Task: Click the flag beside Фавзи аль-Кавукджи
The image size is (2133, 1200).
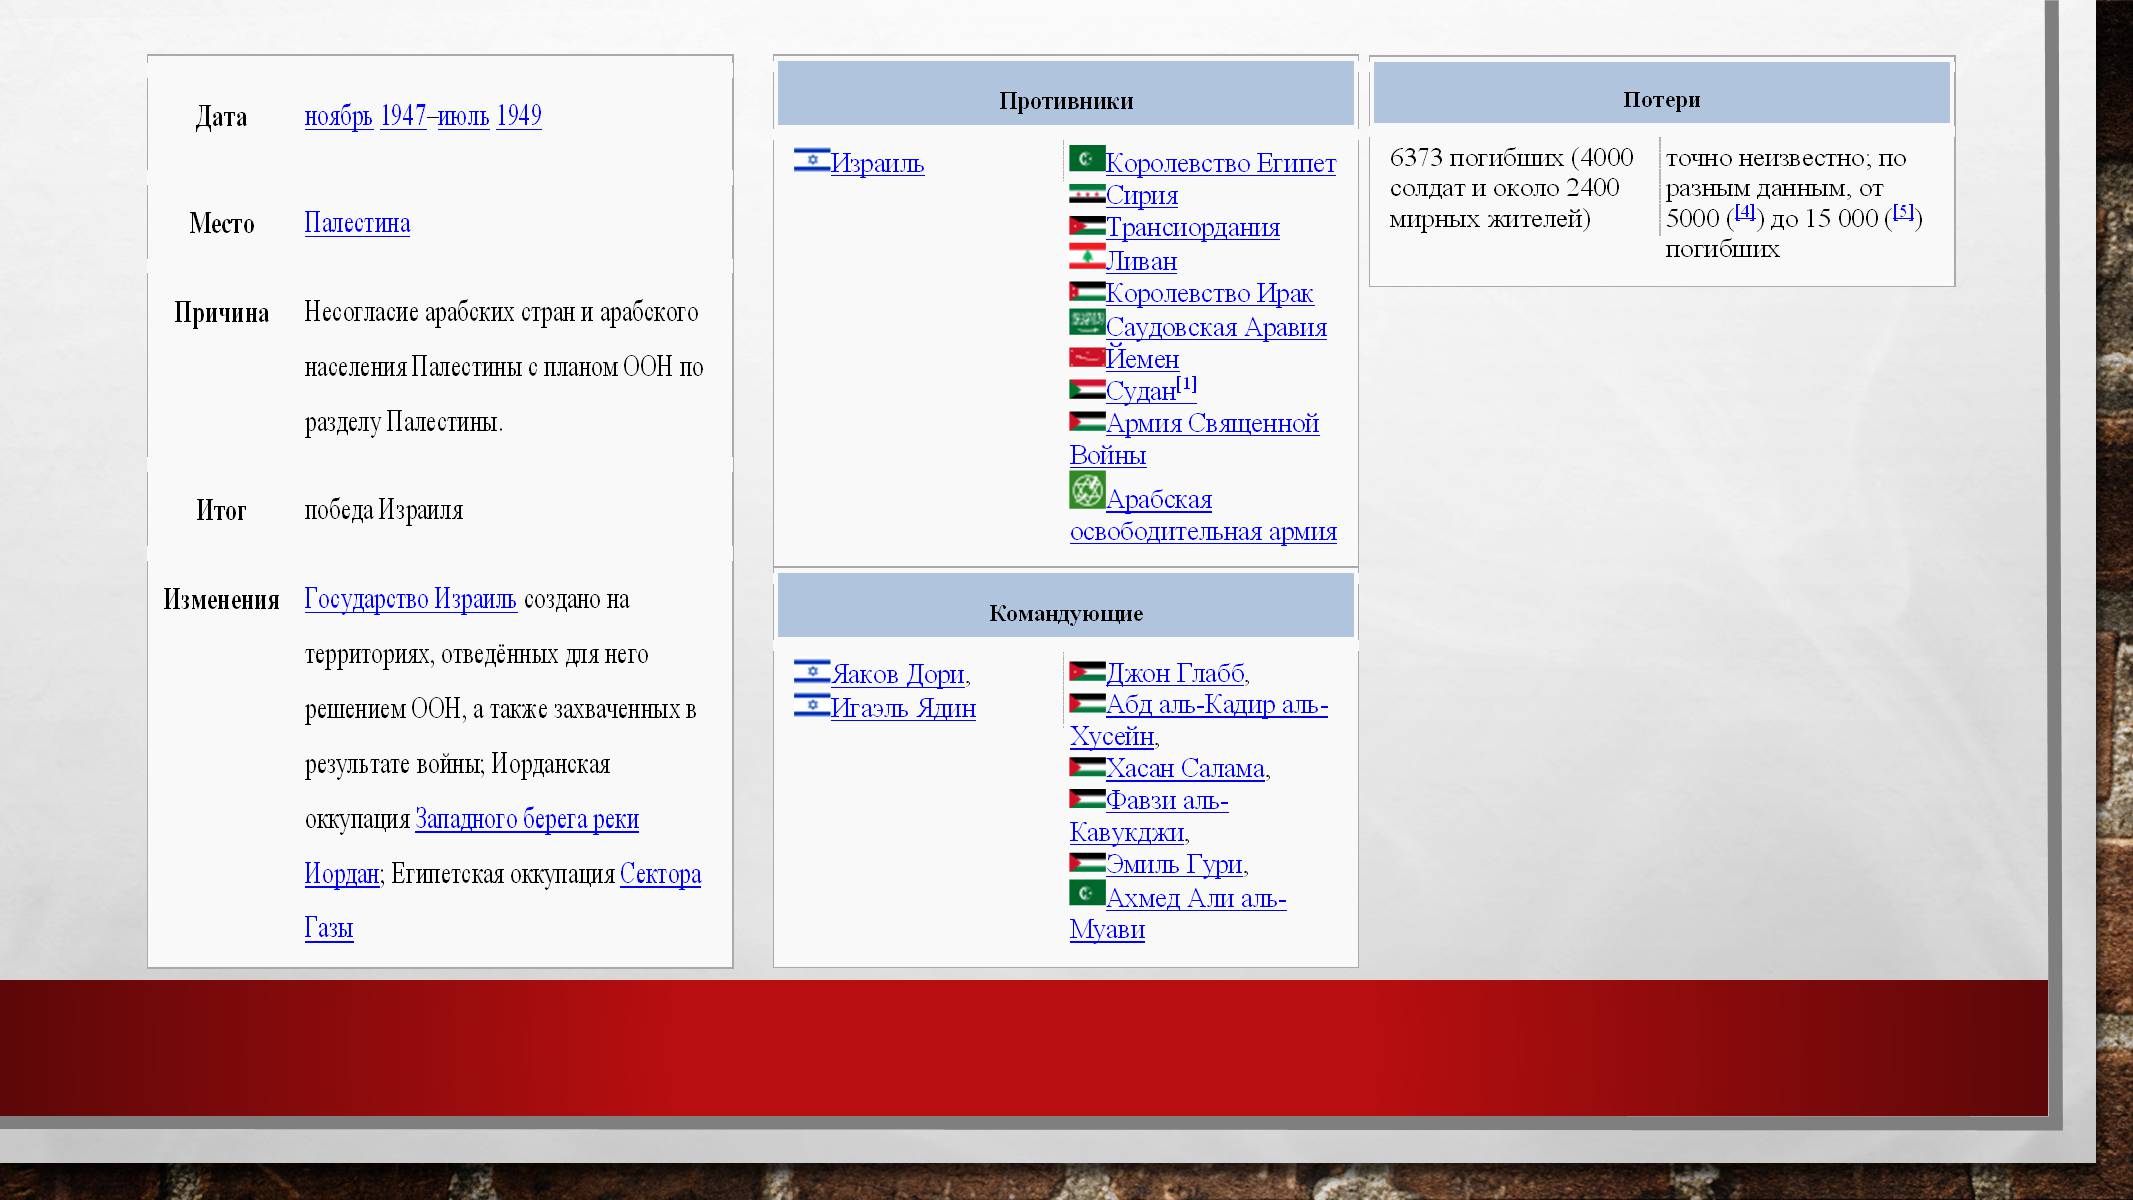Action: click(x=1087, y=800)
